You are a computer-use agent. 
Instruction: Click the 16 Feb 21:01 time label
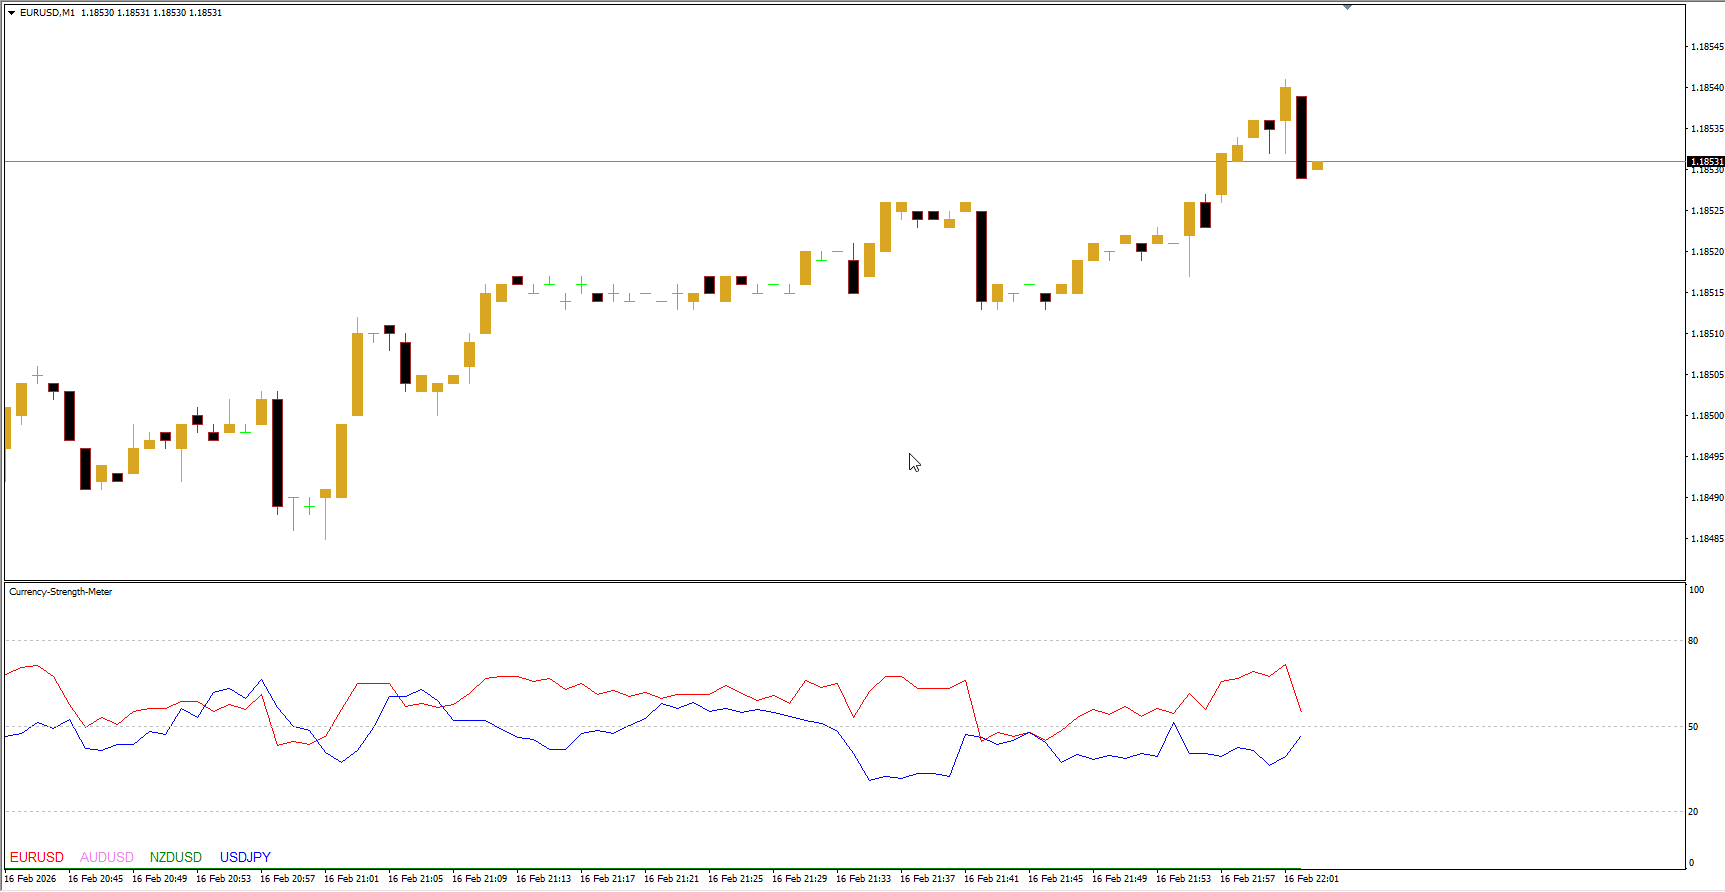[x=351, y=879]
